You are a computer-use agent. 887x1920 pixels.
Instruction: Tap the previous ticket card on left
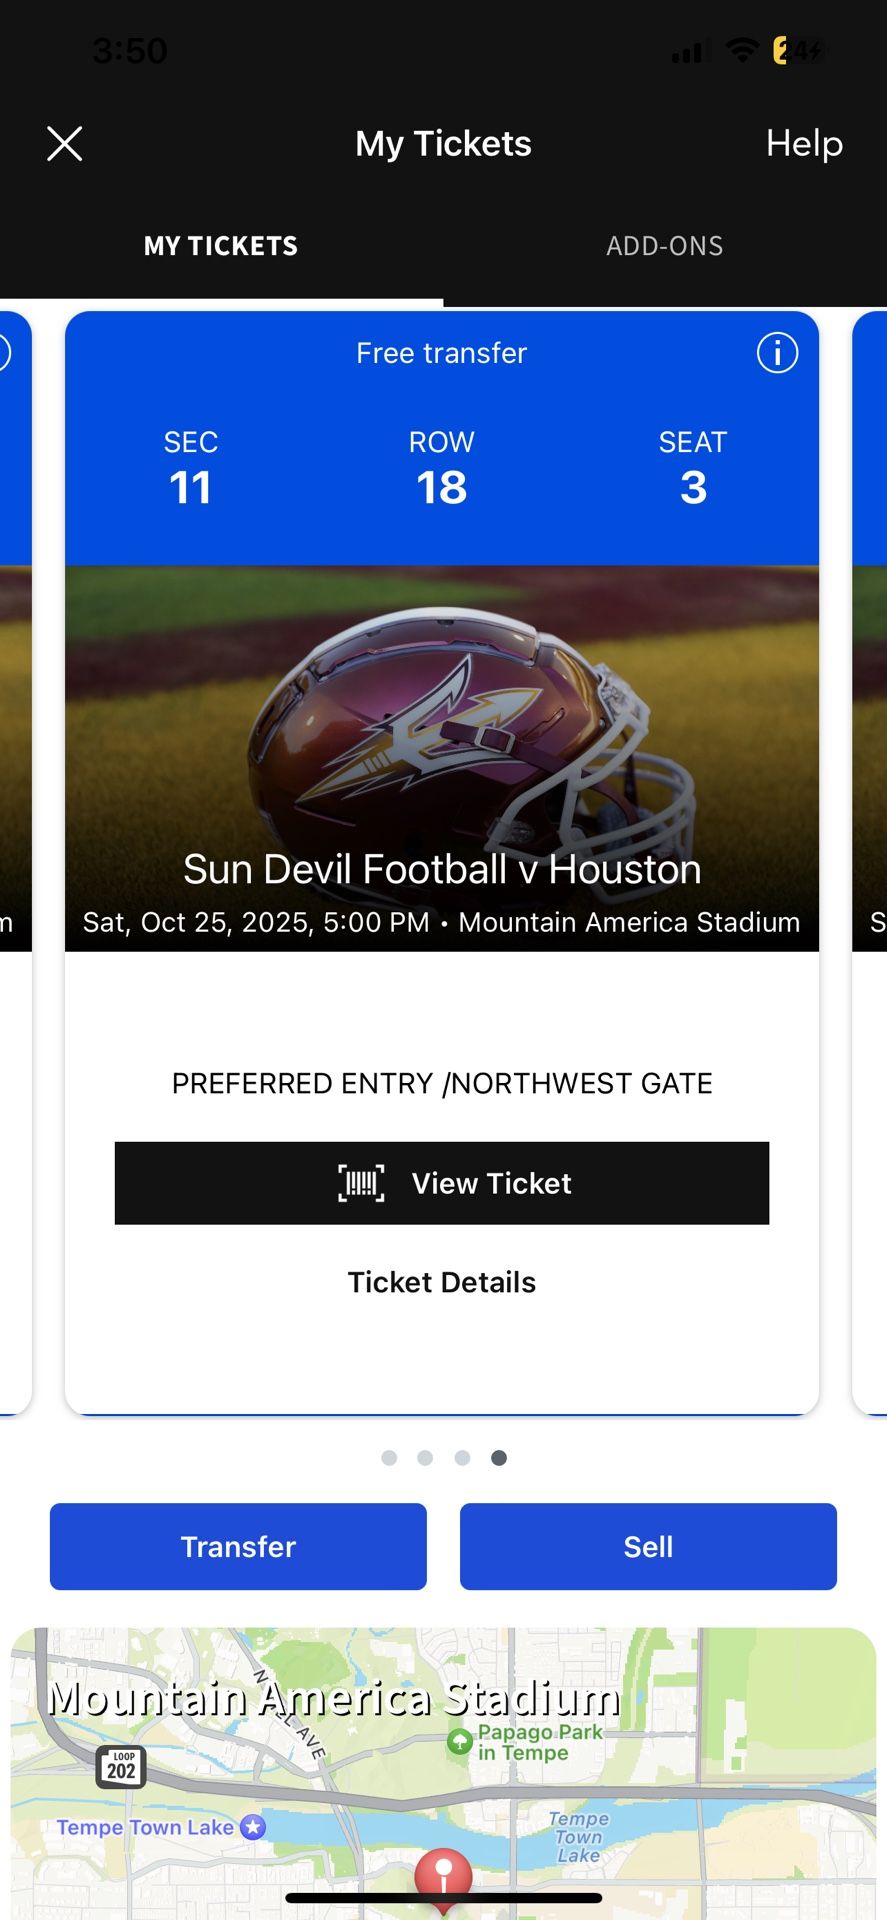point(14,860)
